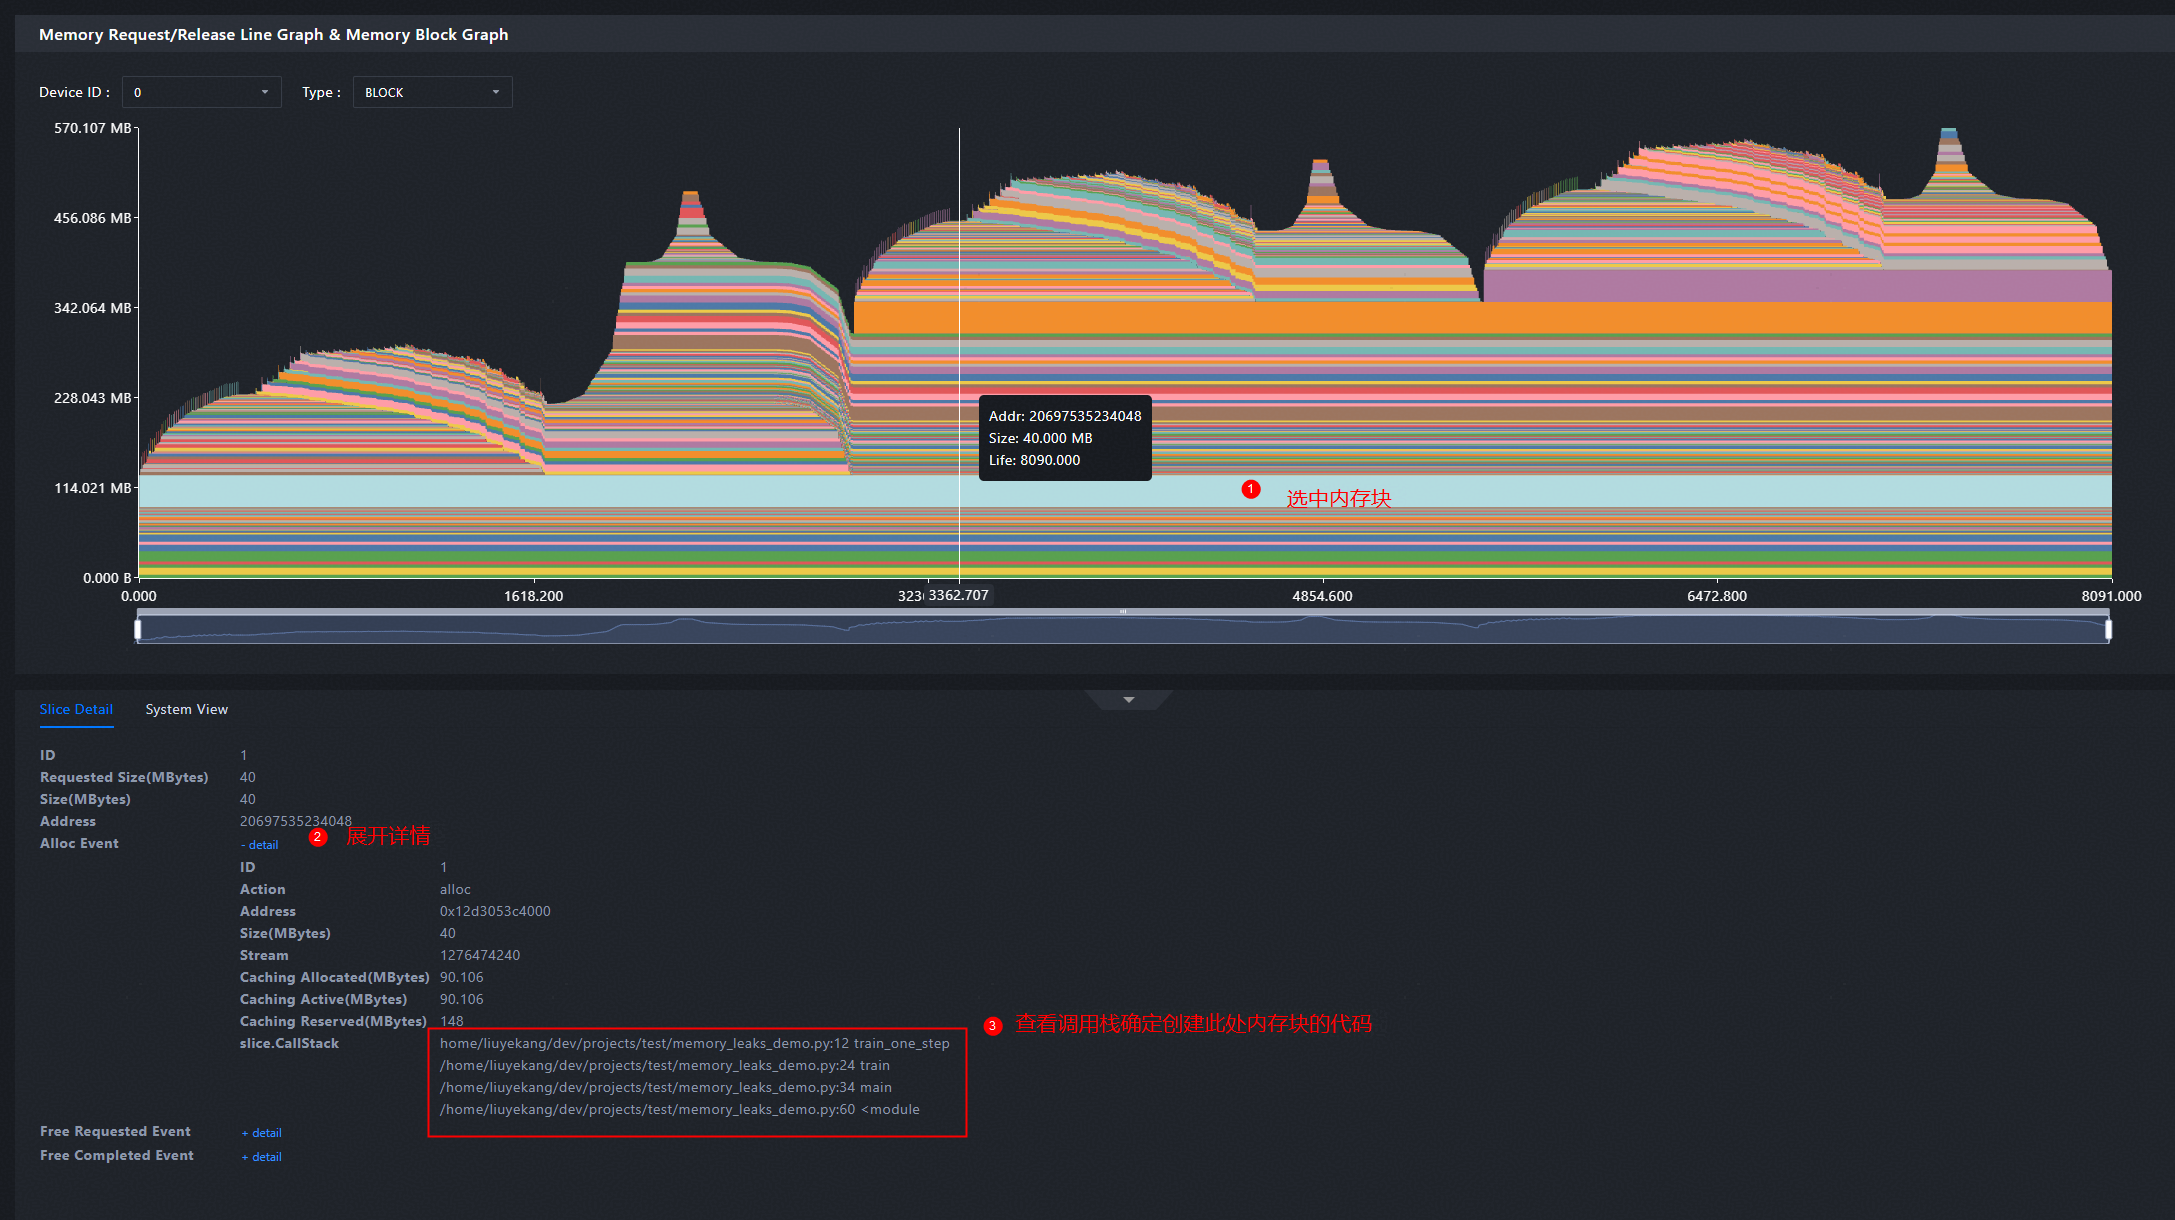The height and width of the screenshot is (1220, 2175).
Task: Click the left handle of range slider
Action: click(x=138, y=629)
